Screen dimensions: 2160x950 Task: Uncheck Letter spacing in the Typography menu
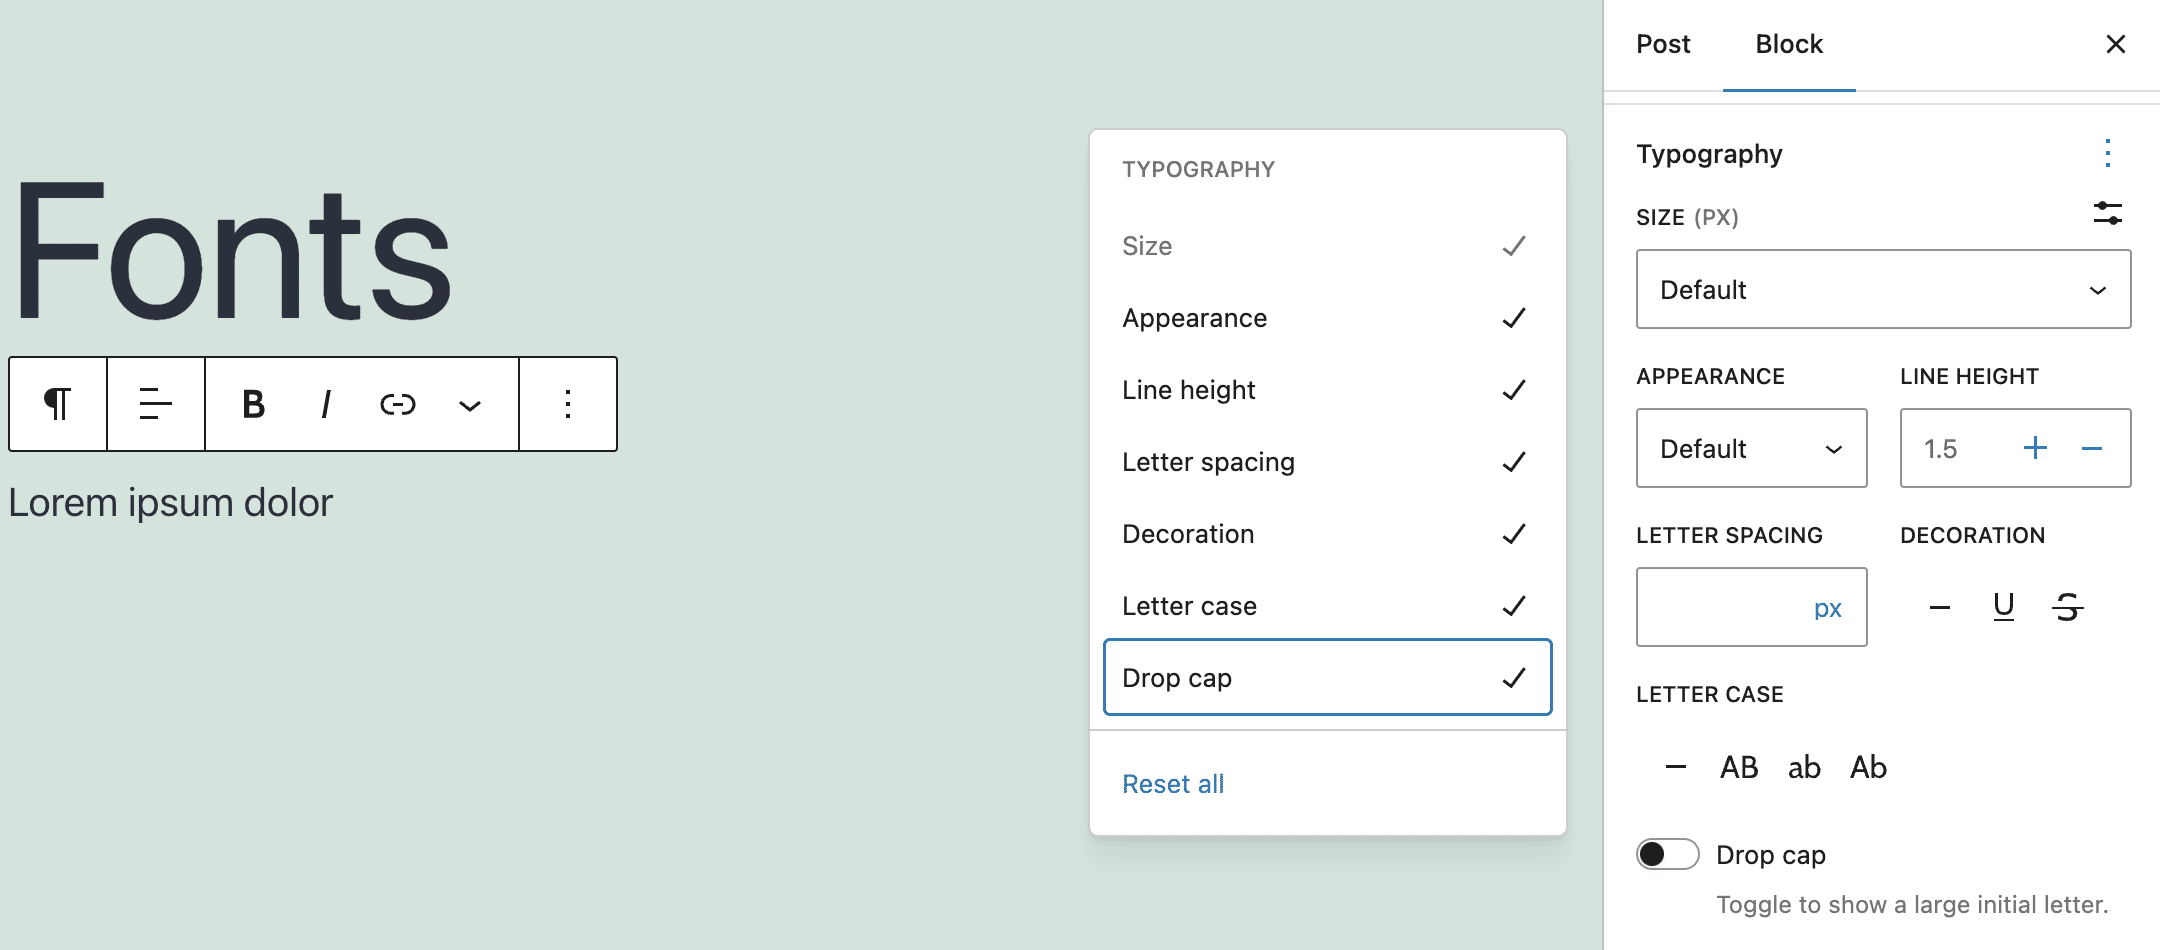1326,461
